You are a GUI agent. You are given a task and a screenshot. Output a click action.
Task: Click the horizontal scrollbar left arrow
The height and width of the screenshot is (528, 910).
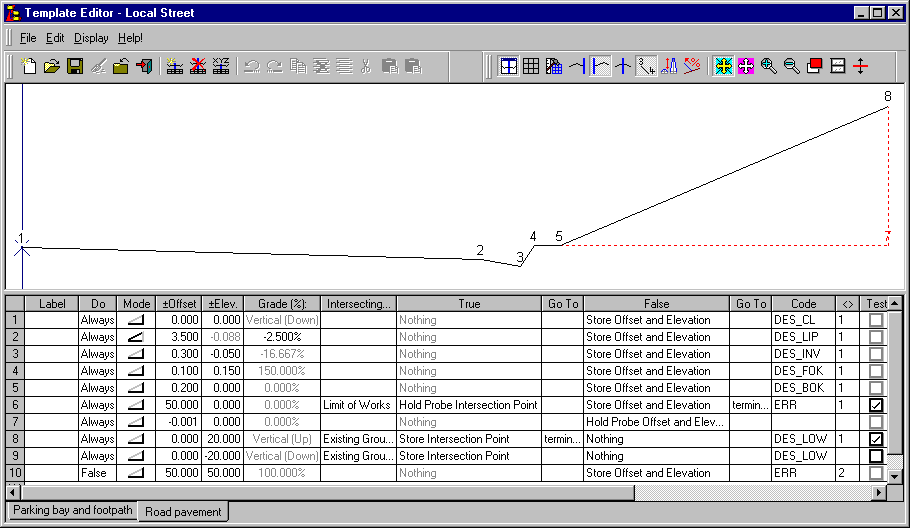13,493
